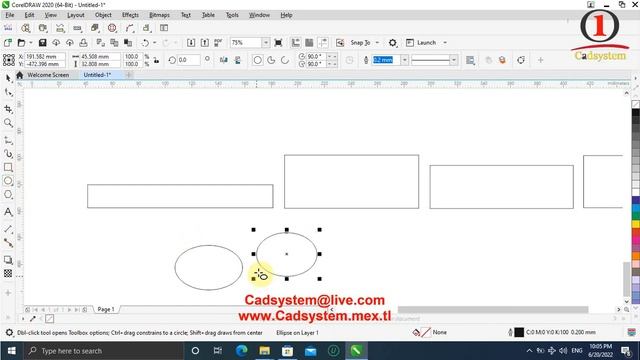This screenshot has width=640, height=360.
Task: Create a new document
Action: point(8,42)
